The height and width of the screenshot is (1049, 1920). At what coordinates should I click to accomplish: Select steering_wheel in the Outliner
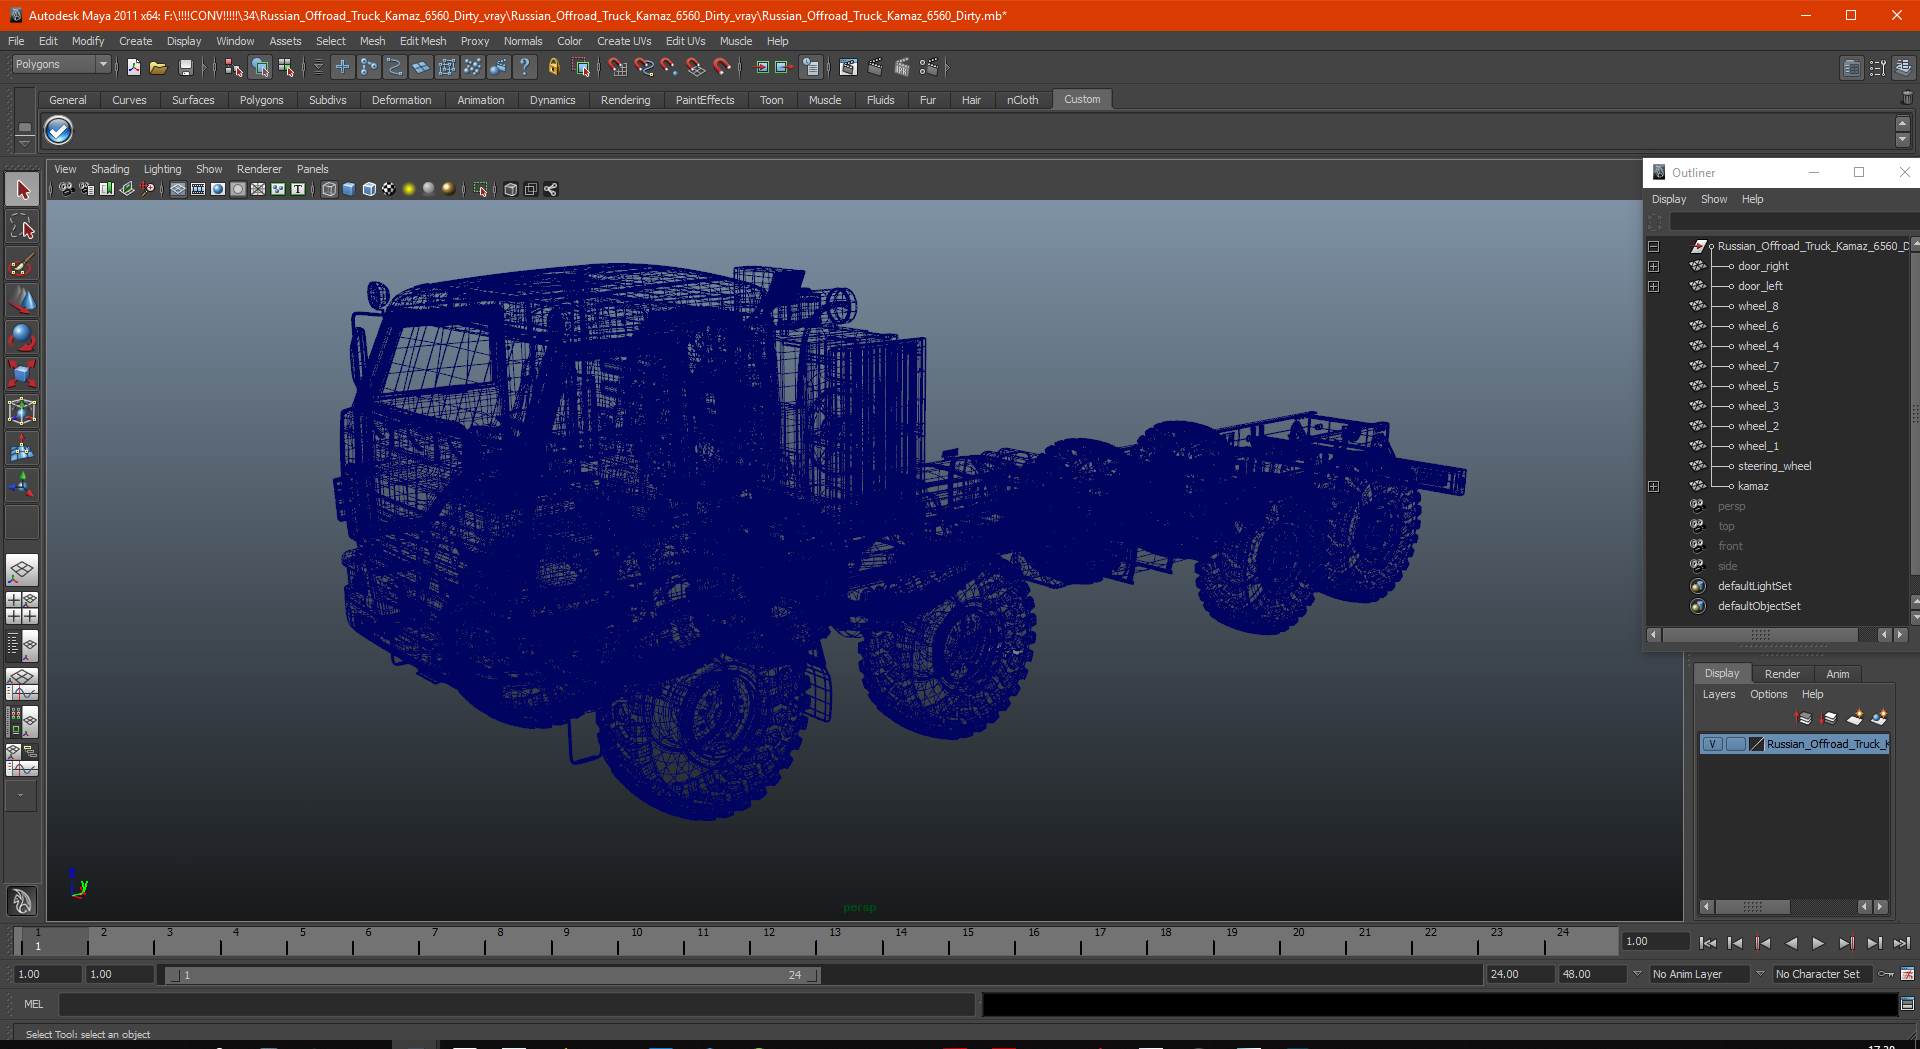point(1774,466)
